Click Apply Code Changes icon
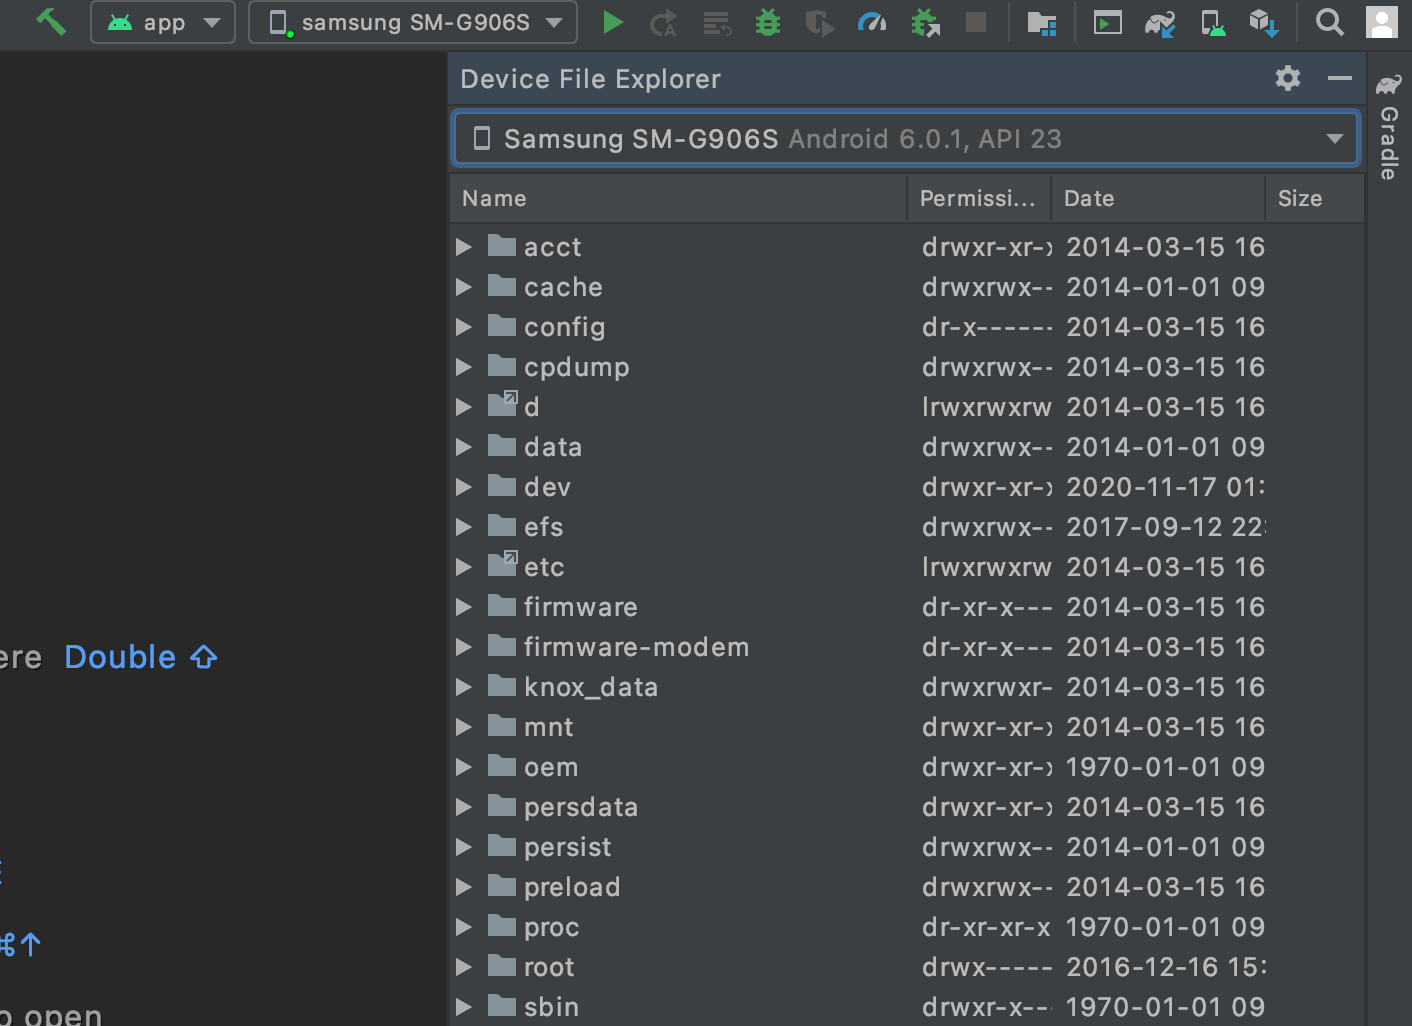The width and height of the screenshot is (1412, 1026). tap(717, 22)
